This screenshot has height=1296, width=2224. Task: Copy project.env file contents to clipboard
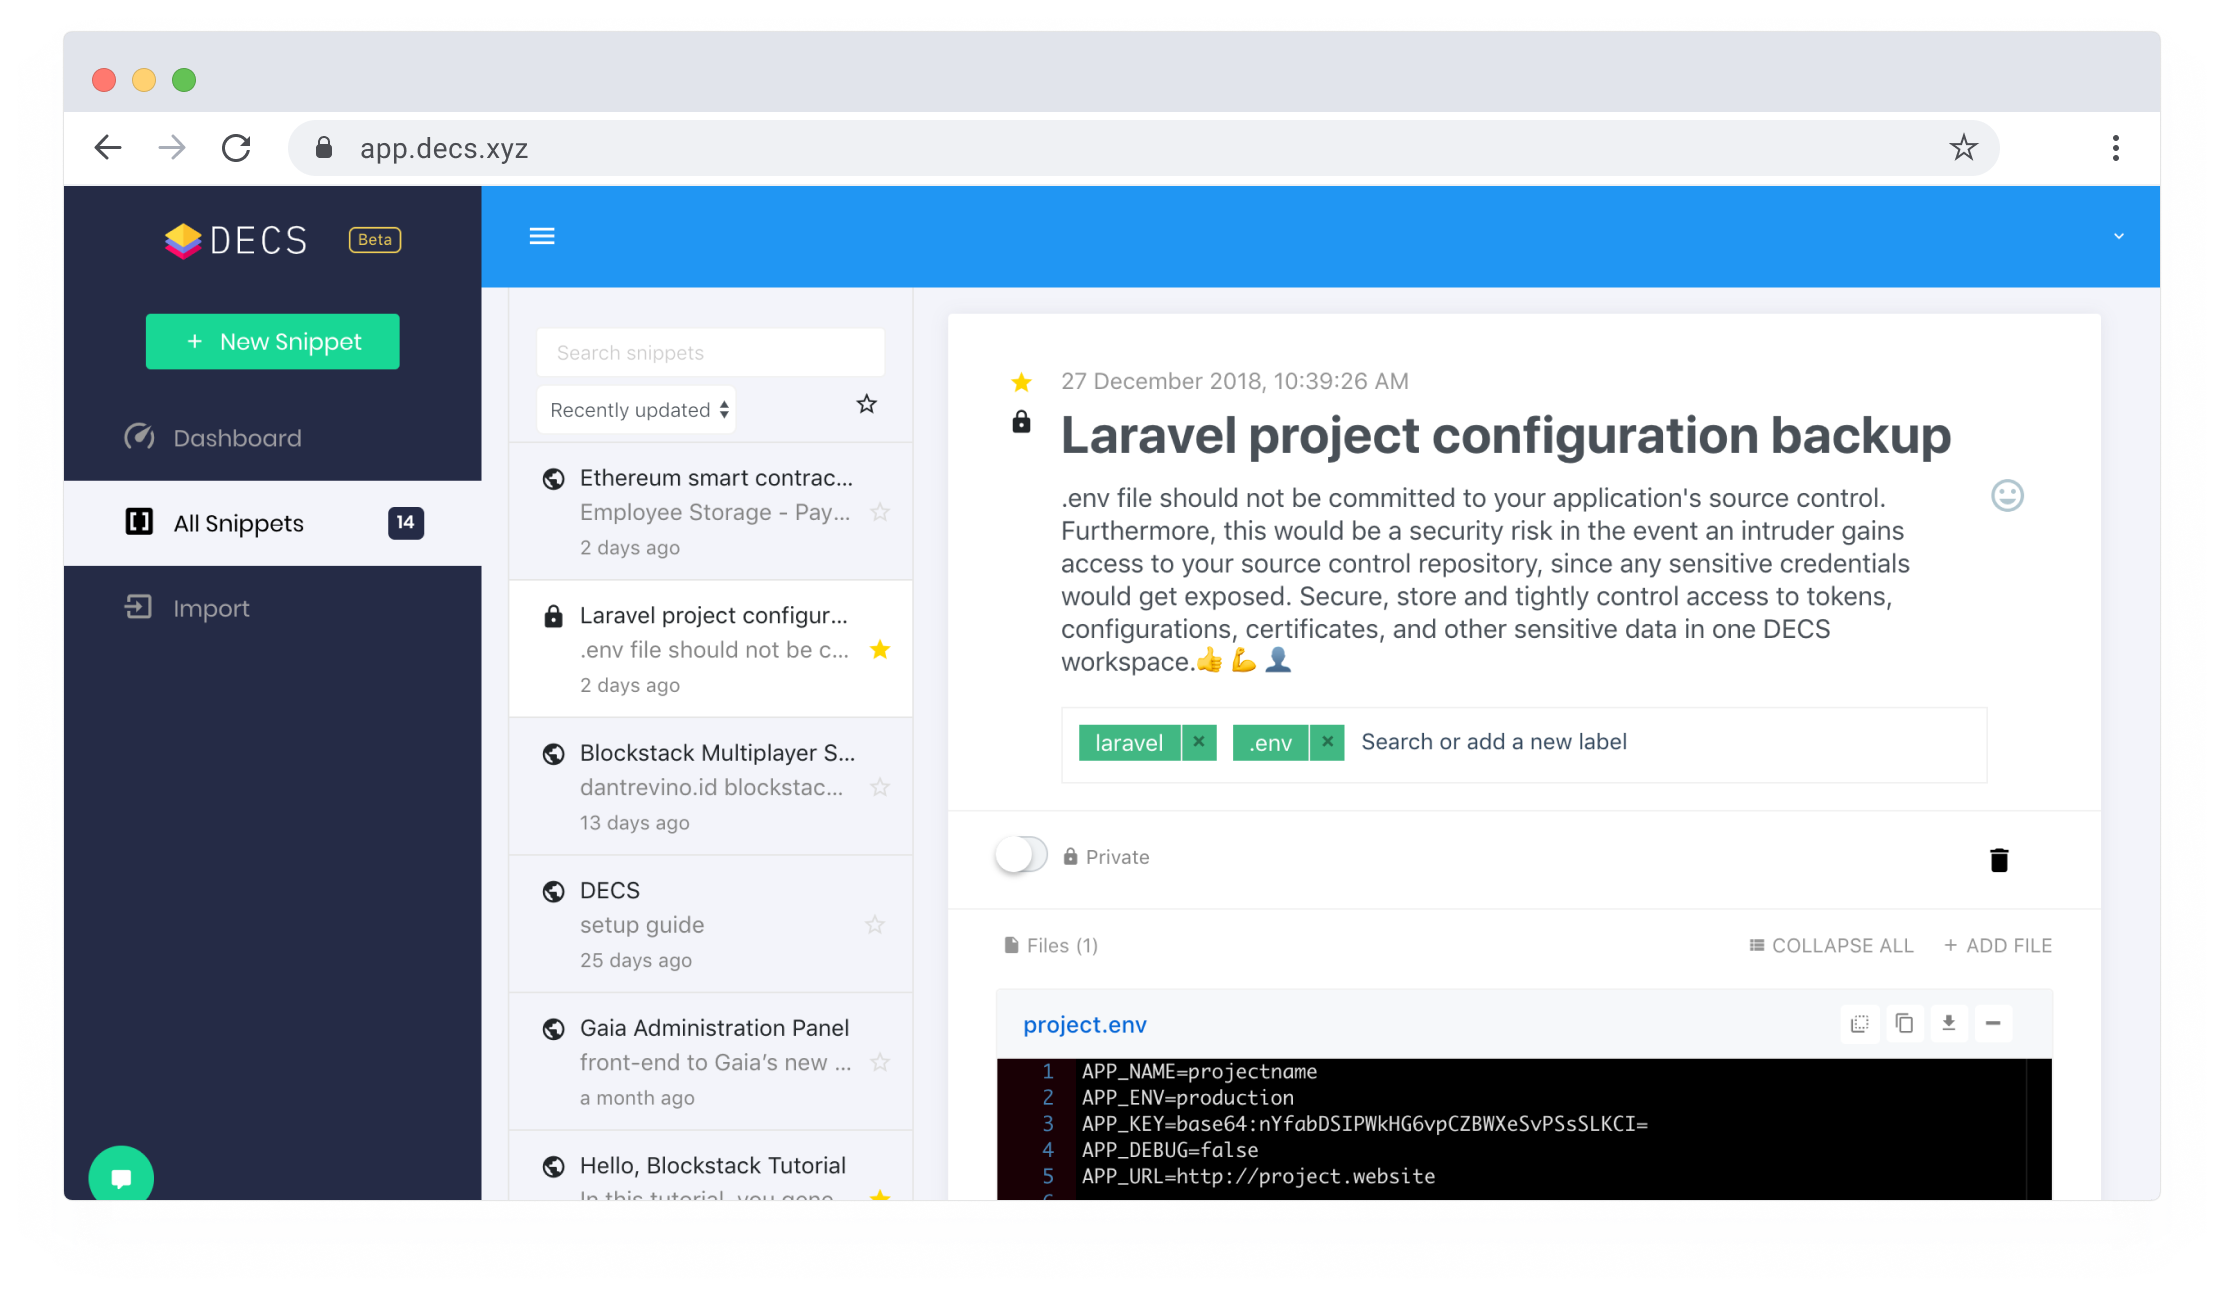[x=1904, y=1023]
